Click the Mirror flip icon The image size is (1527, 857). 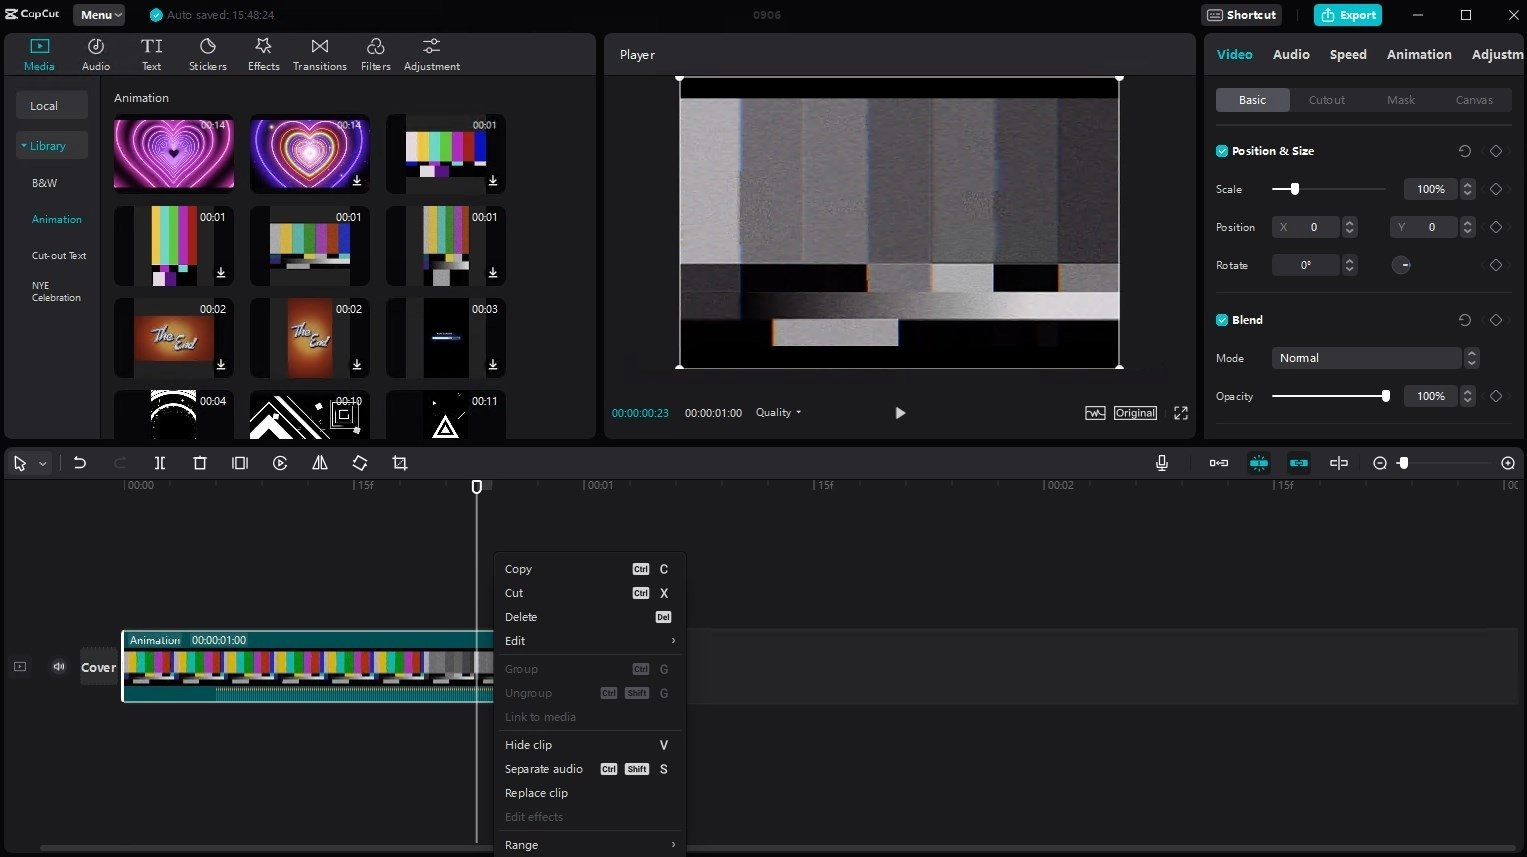[320, 463]
